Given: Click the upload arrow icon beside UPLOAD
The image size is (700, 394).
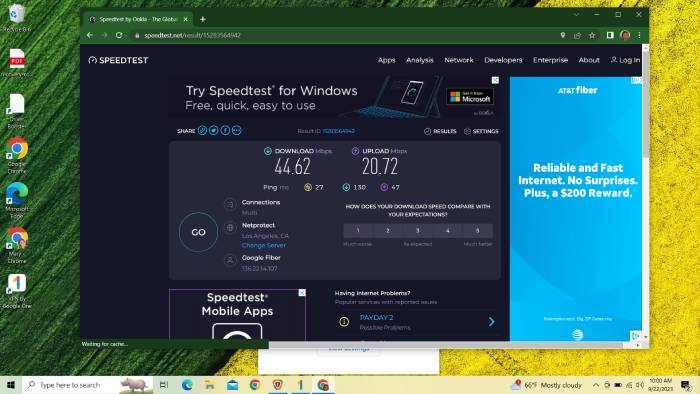Looking at the screenshot, I should (x=355, y=151).
